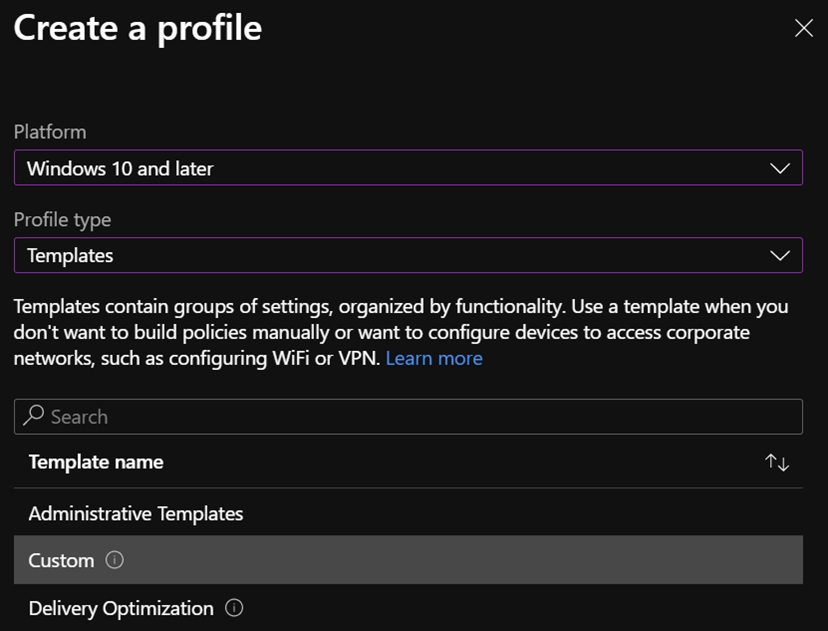Click the Create a profile title
The image size is (828, 631).
[135, 29]
